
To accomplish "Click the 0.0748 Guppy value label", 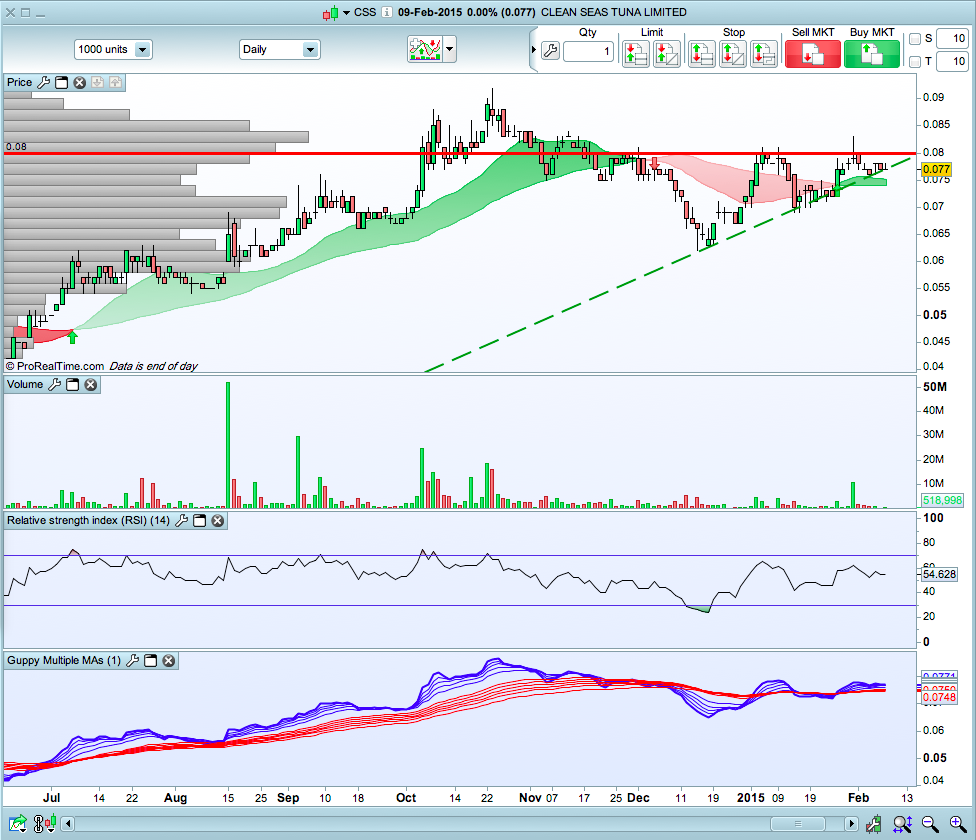I will tap(939, 698).
